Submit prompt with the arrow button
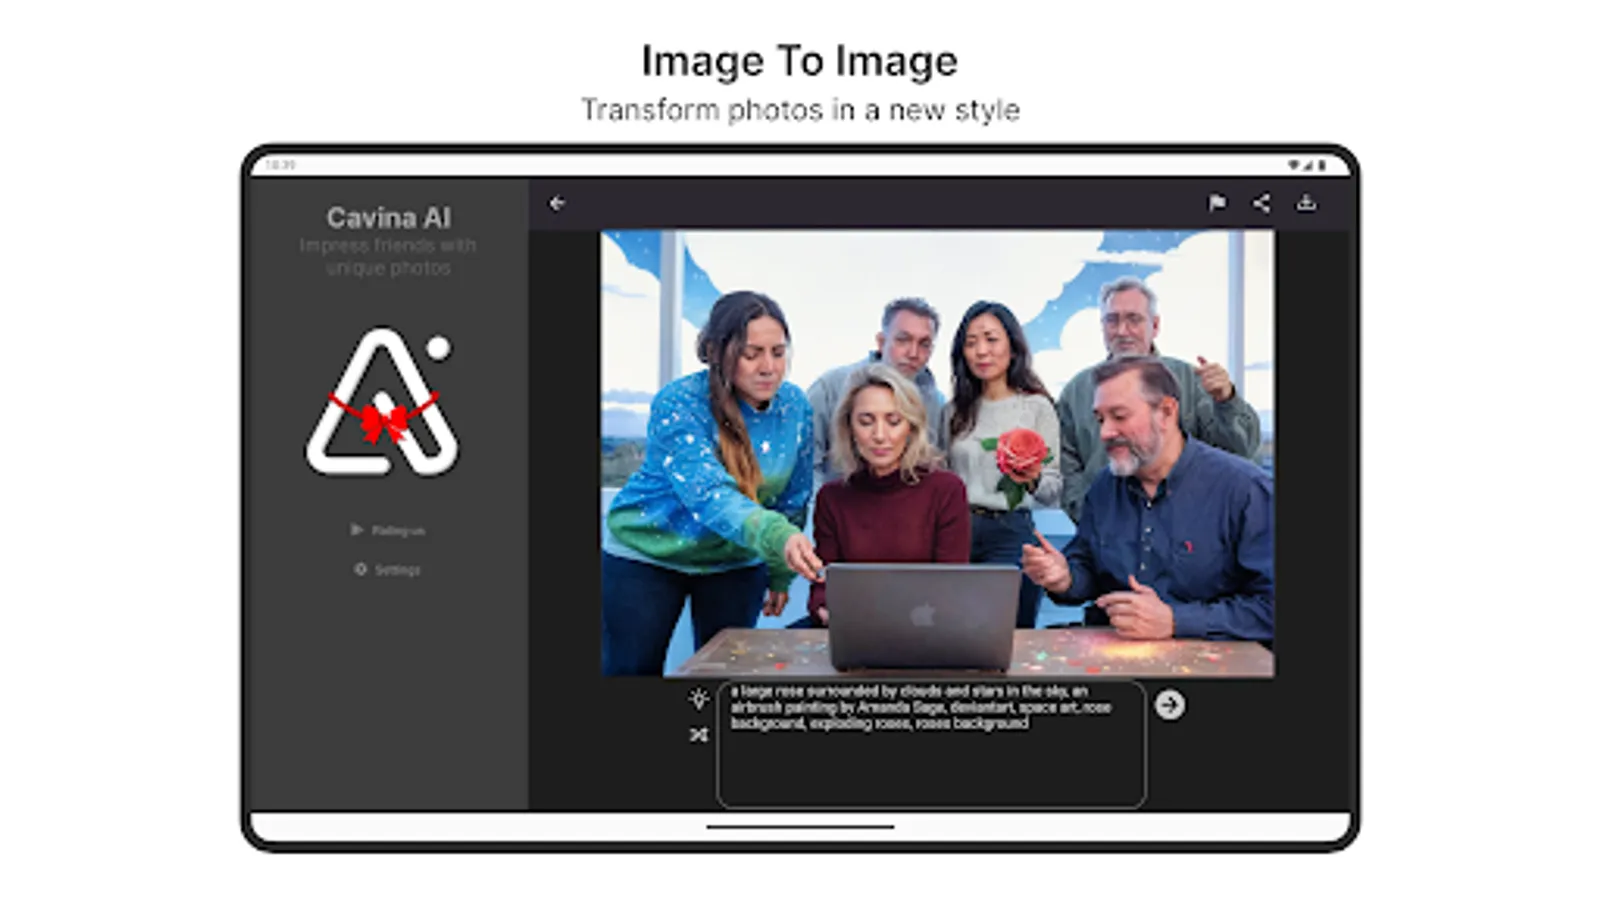Image resolution: width=1600 pixels, height=900 pixels. 1169,705
